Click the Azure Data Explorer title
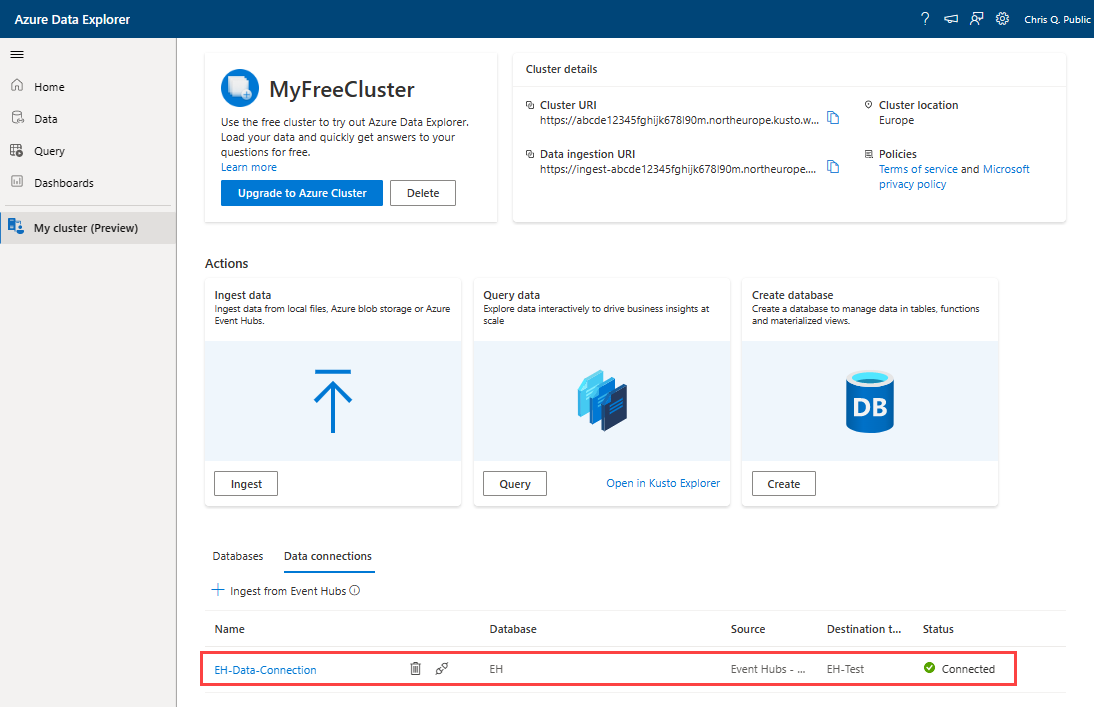 point(73,20)
